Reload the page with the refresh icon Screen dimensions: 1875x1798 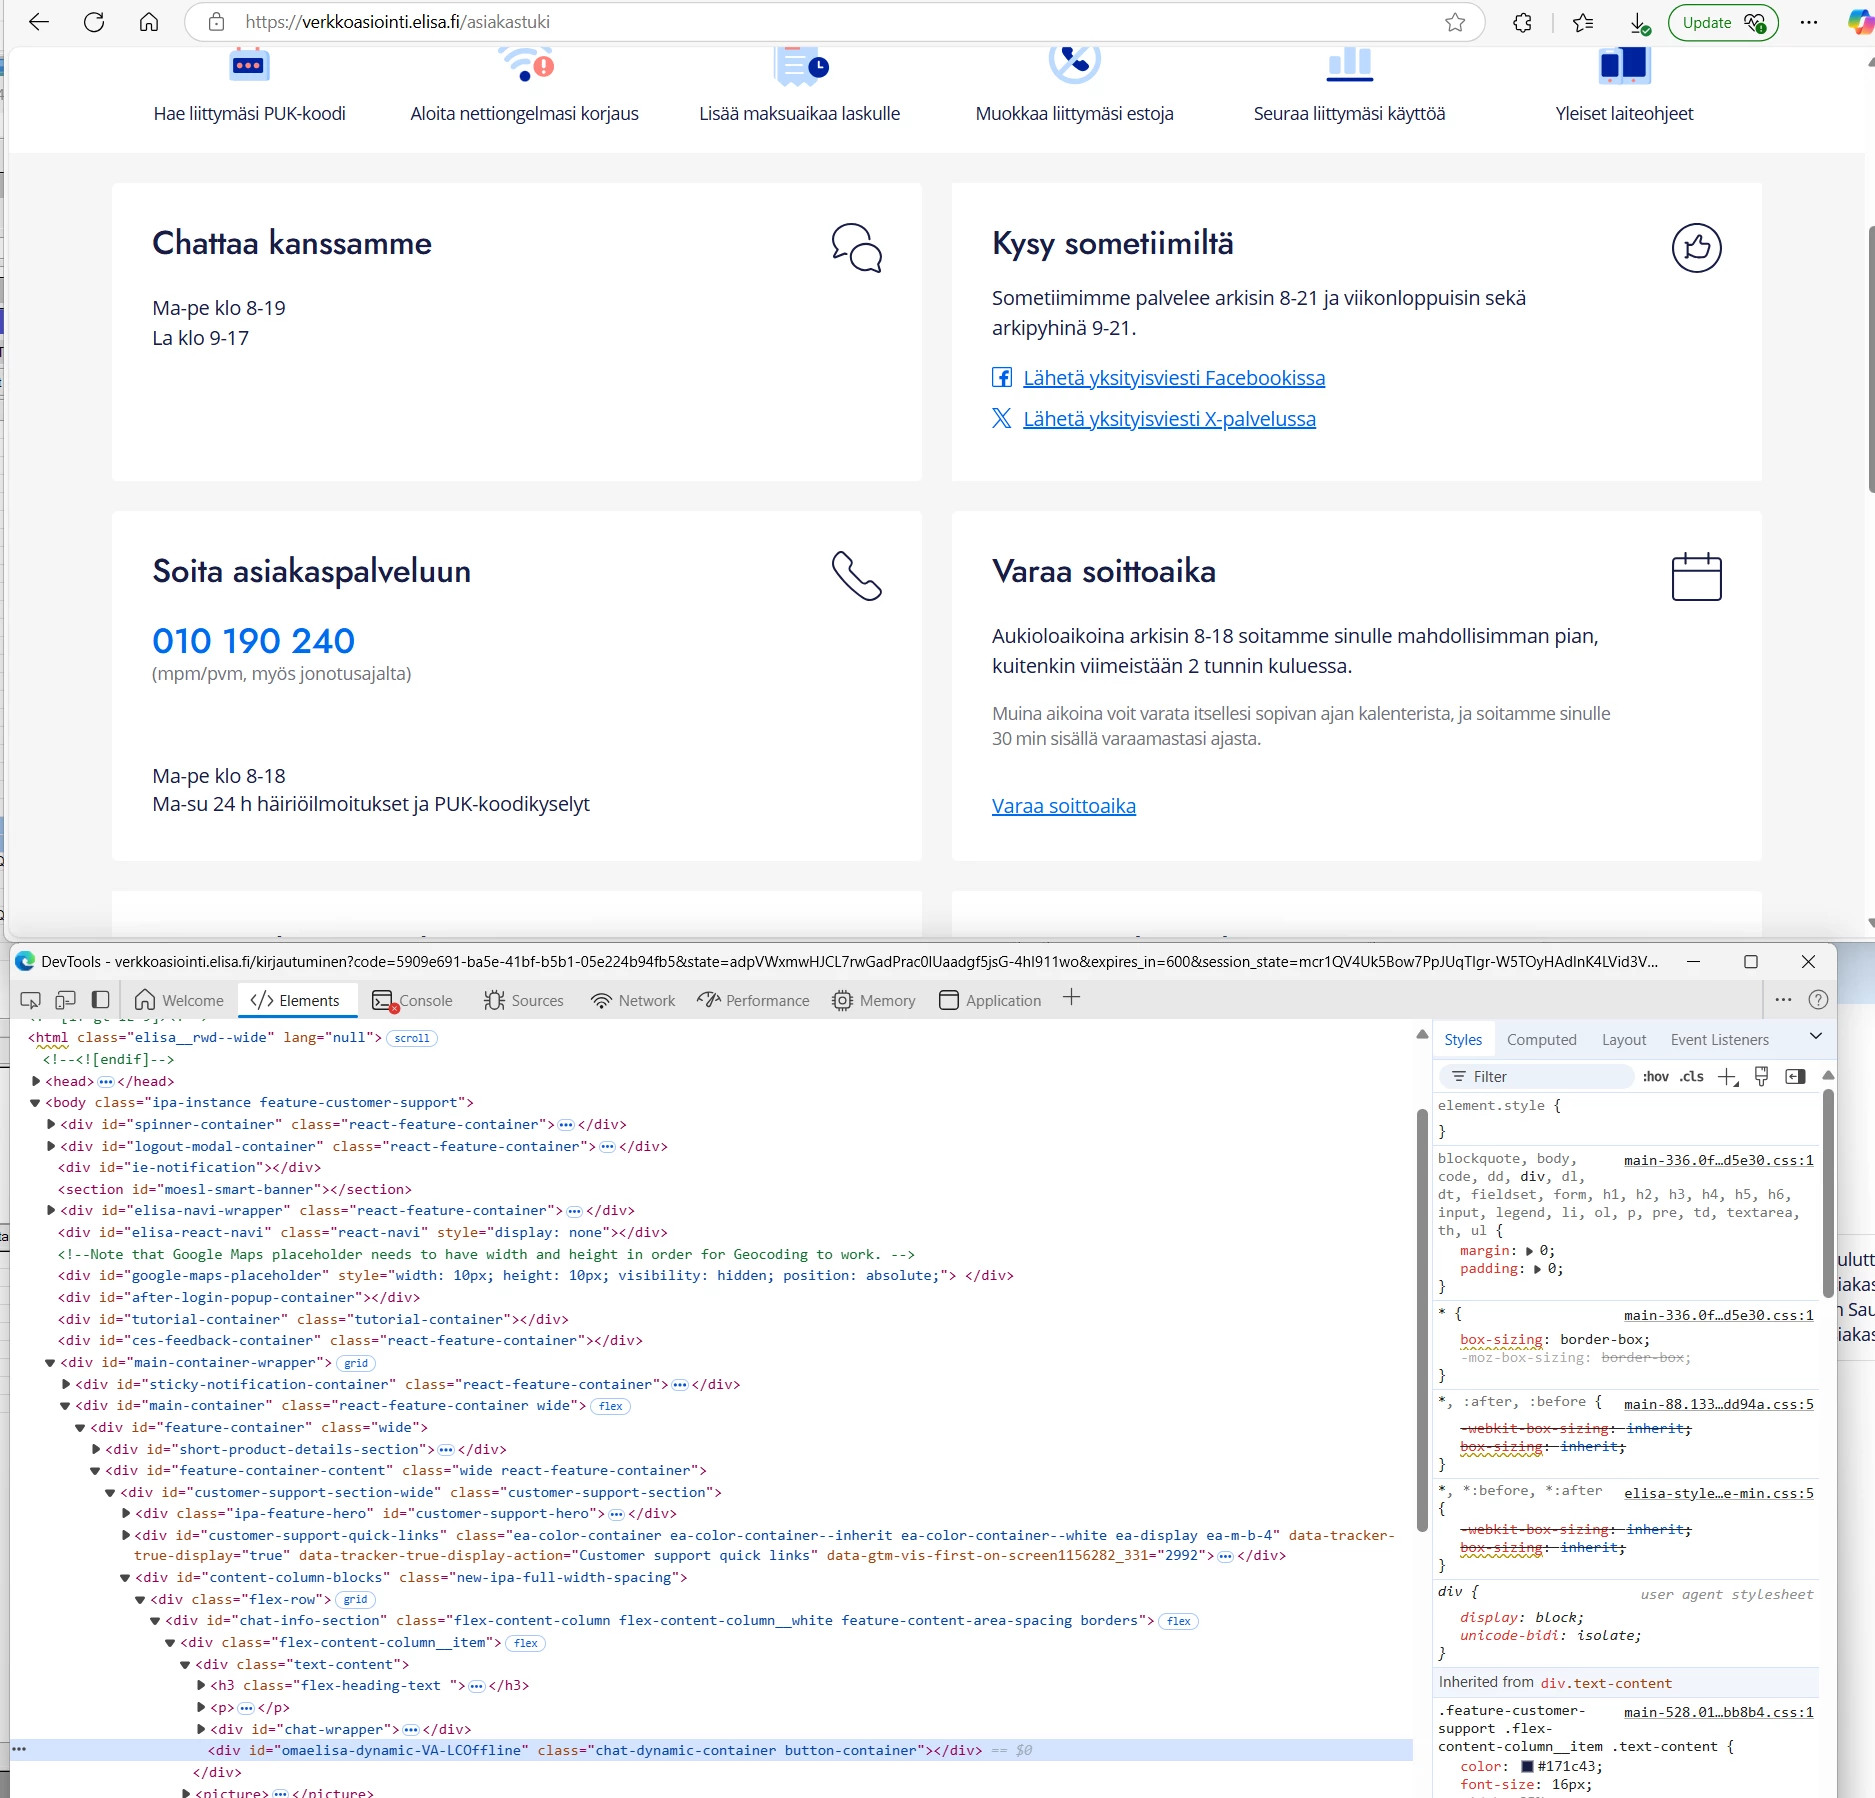point(94,22)
